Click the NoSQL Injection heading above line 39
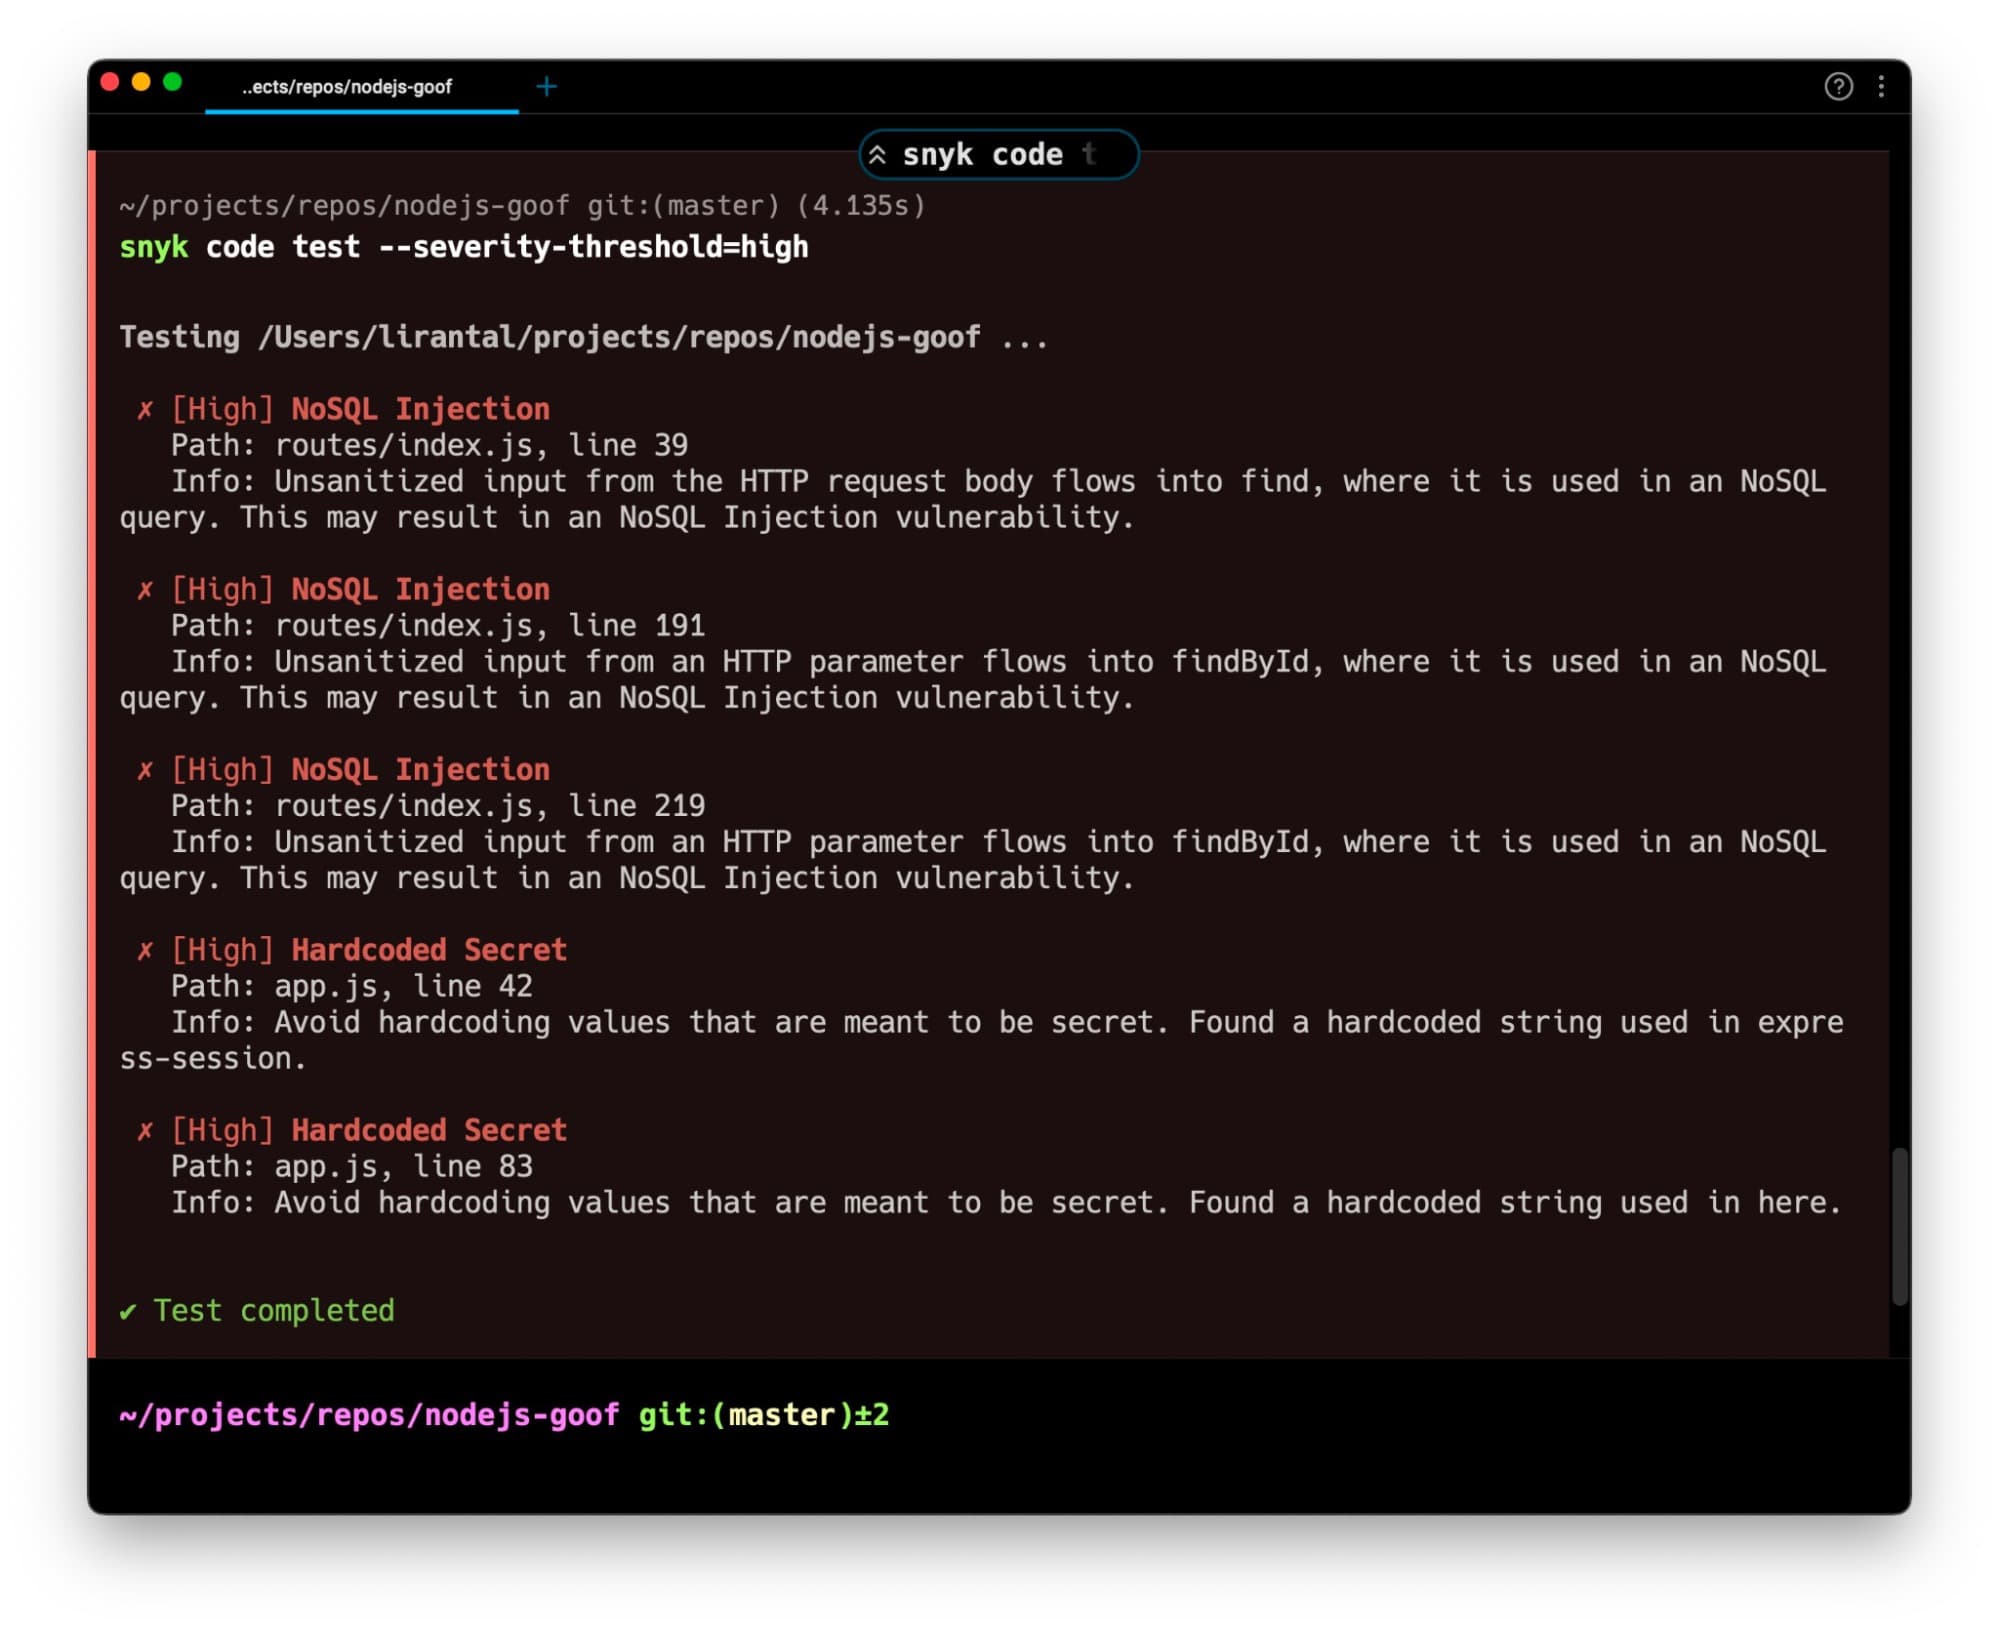This screenshot has width=1999, height=1632. coord(420,409)
